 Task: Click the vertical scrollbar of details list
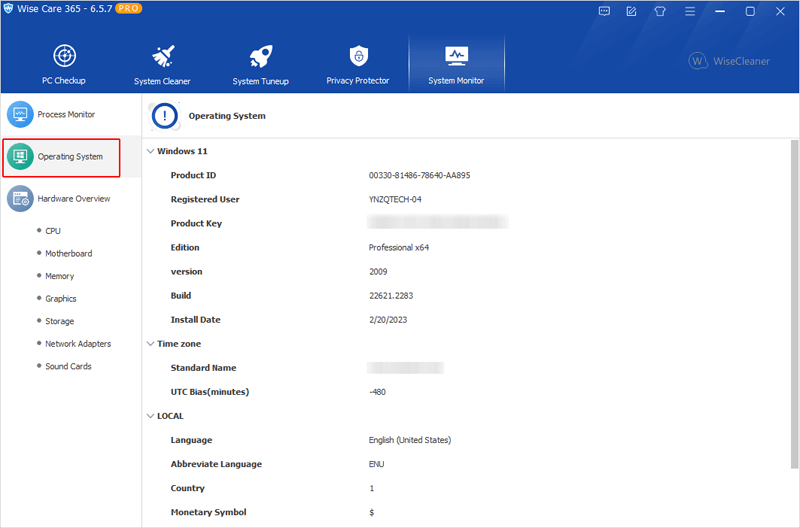pos(794,304)
